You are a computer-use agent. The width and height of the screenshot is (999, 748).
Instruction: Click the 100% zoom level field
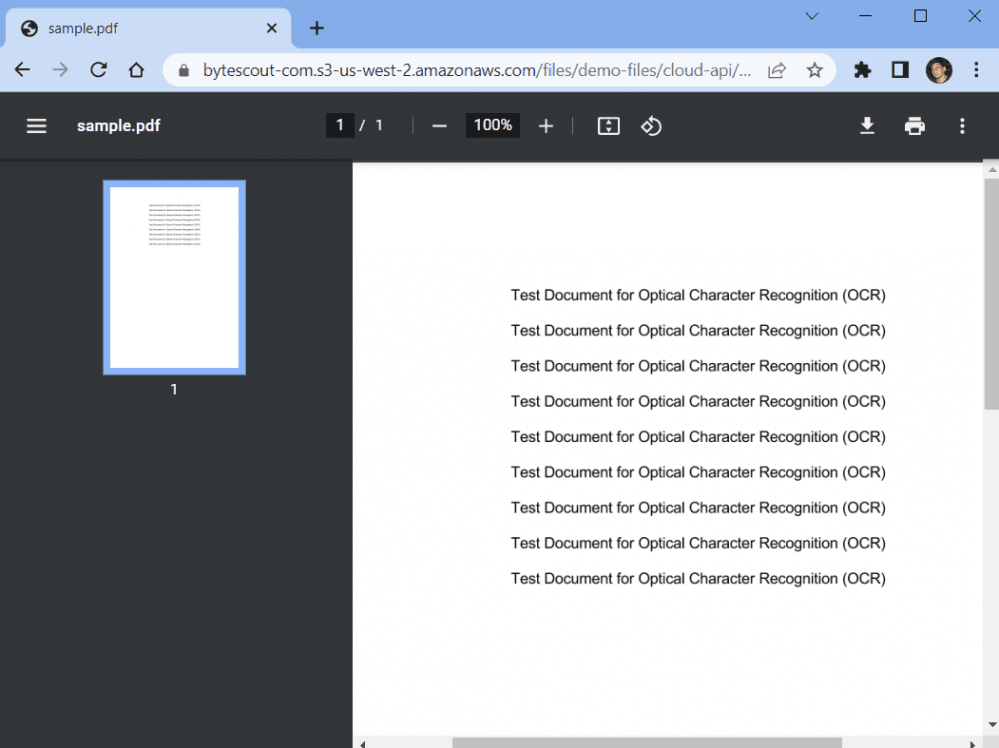[x=492, y=126]
